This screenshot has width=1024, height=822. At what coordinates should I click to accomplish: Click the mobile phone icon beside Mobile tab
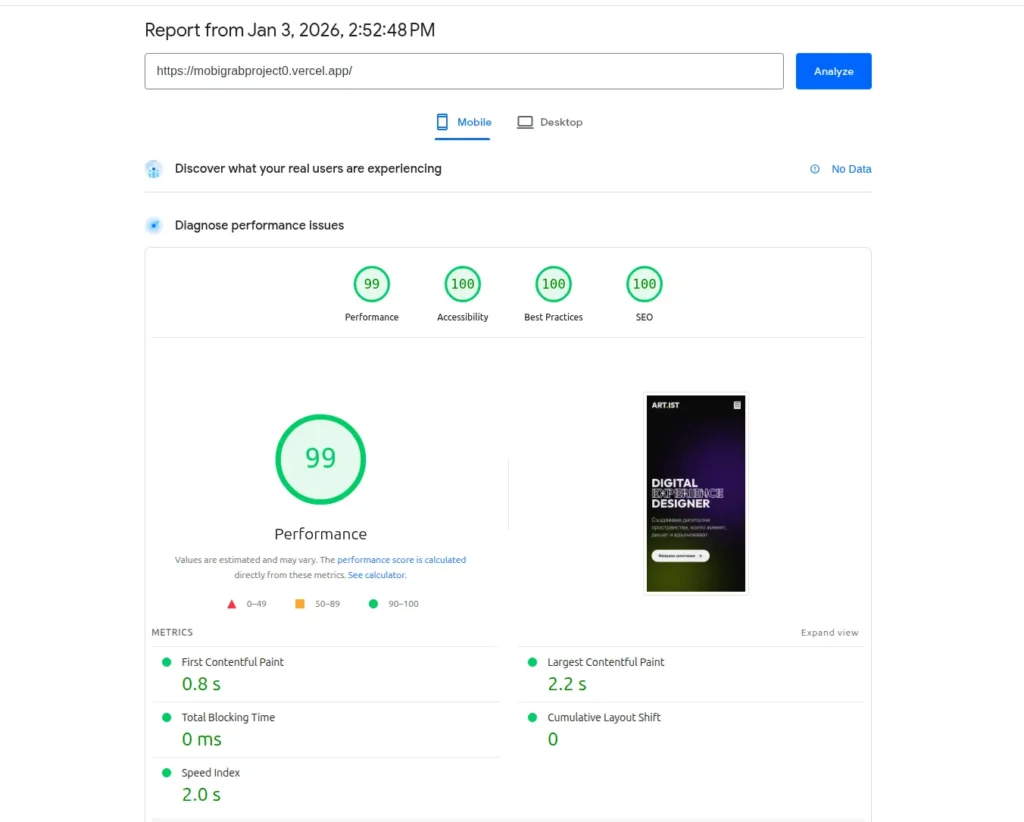pos(441,121)
